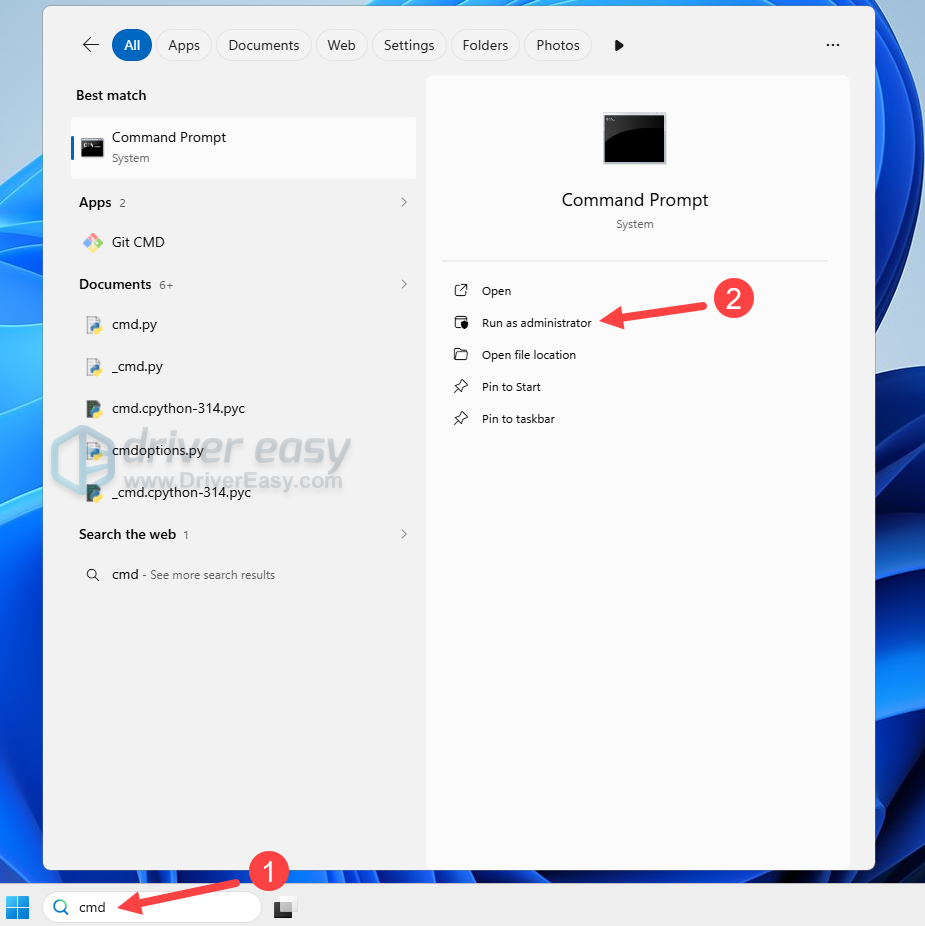925x926 pixels.
Task: Open the Windows Start button
Action: click(18, 907)
